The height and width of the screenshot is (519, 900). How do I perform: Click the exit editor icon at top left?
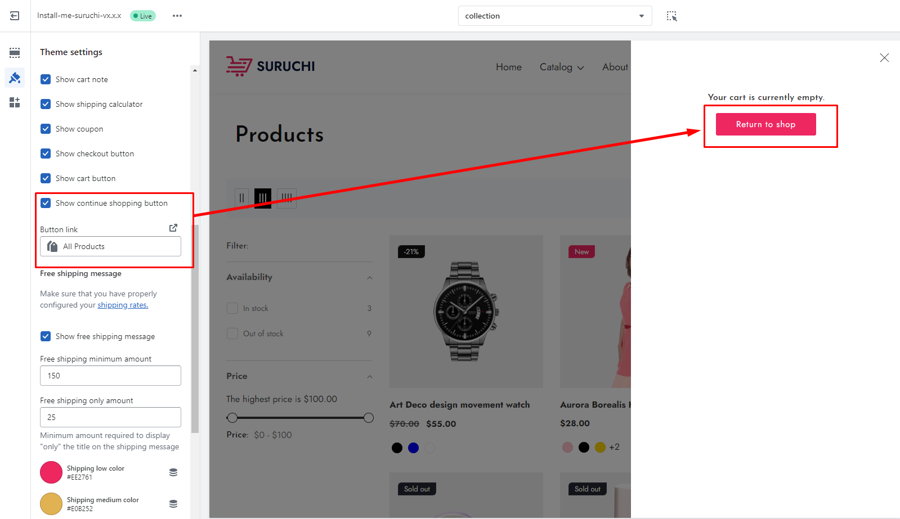pyautogui.click(x=14, y=16)
